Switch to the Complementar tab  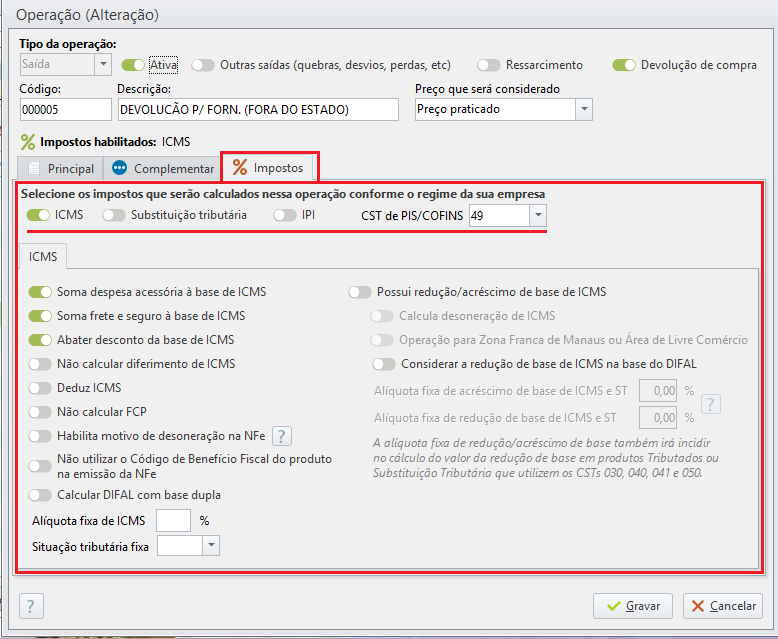tap(163, 169)
